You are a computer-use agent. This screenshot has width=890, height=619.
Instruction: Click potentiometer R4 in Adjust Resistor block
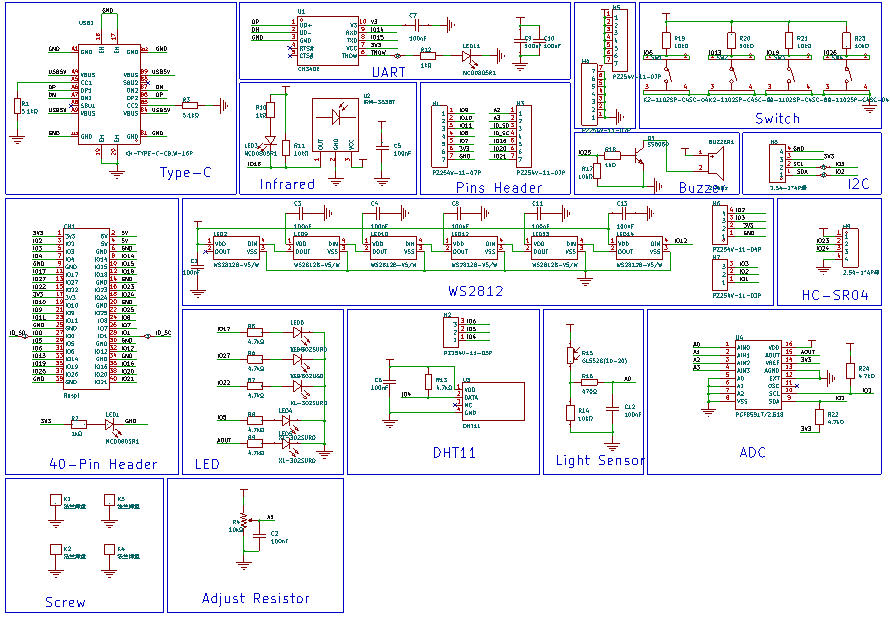tap(244, 521)
